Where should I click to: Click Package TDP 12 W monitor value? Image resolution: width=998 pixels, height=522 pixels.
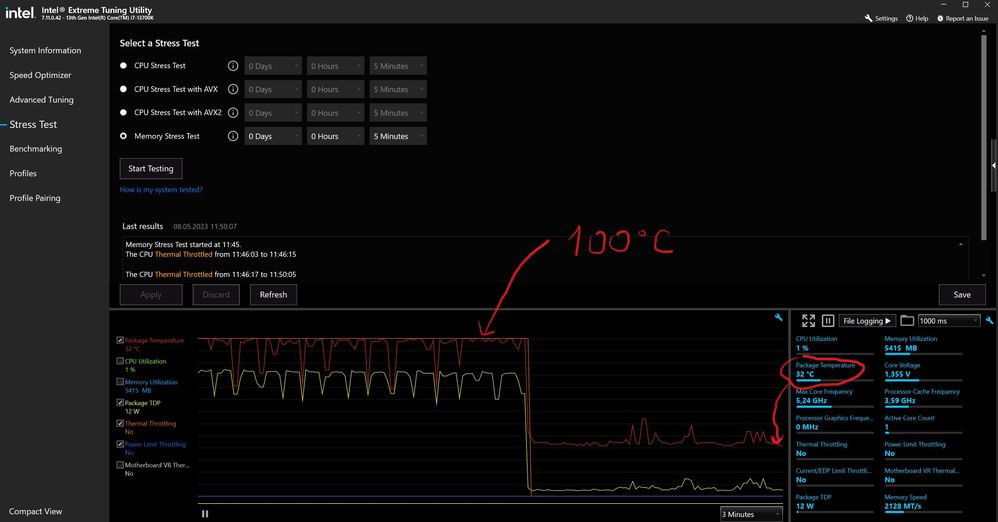tap(805, 506)
